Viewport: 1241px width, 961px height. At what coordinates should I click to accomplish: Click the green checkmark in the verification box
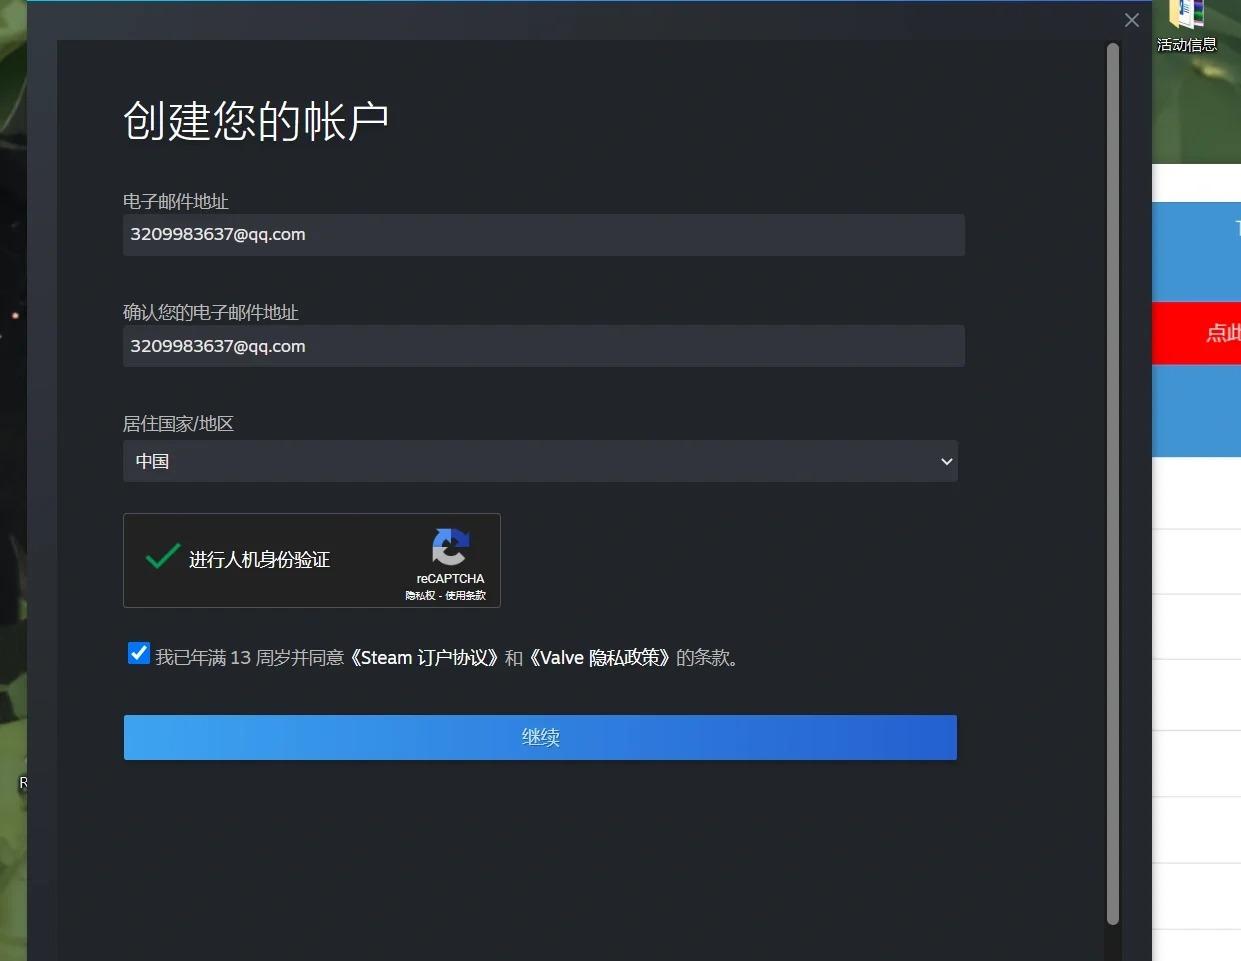[161, 557]
